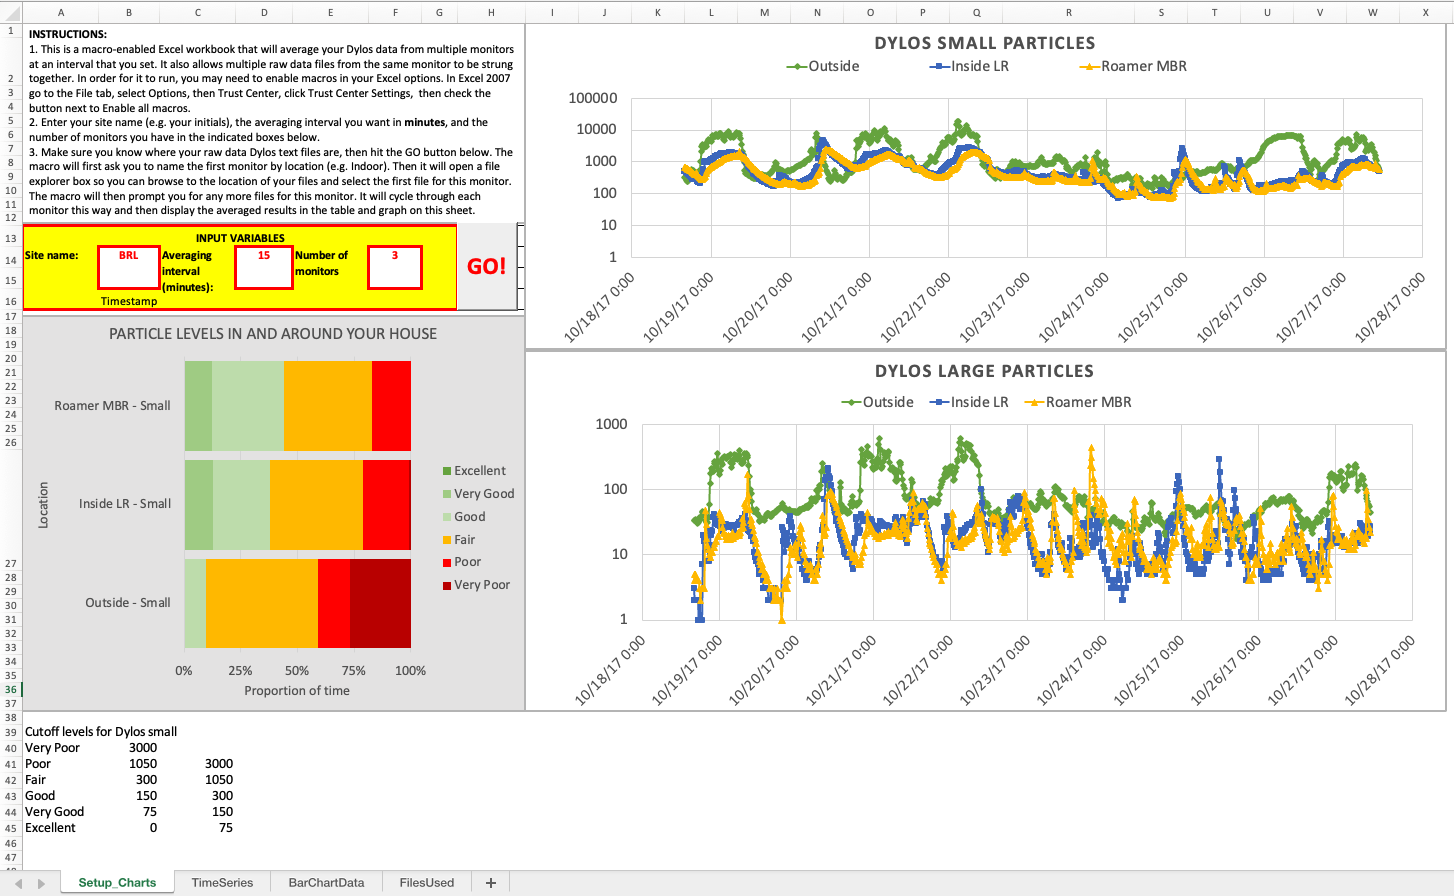Select the INSTRUCTIONS: heading text
1454x896 pixels.
point(68,34)
